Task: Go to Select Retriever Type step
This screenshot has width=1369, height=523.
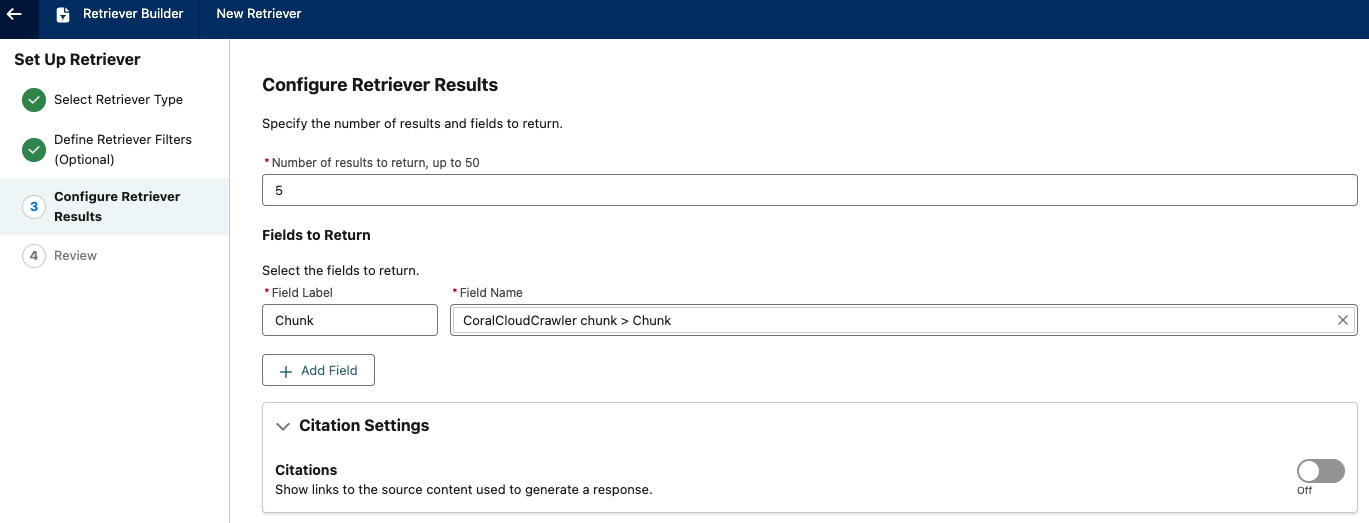Action: (118, 100)
